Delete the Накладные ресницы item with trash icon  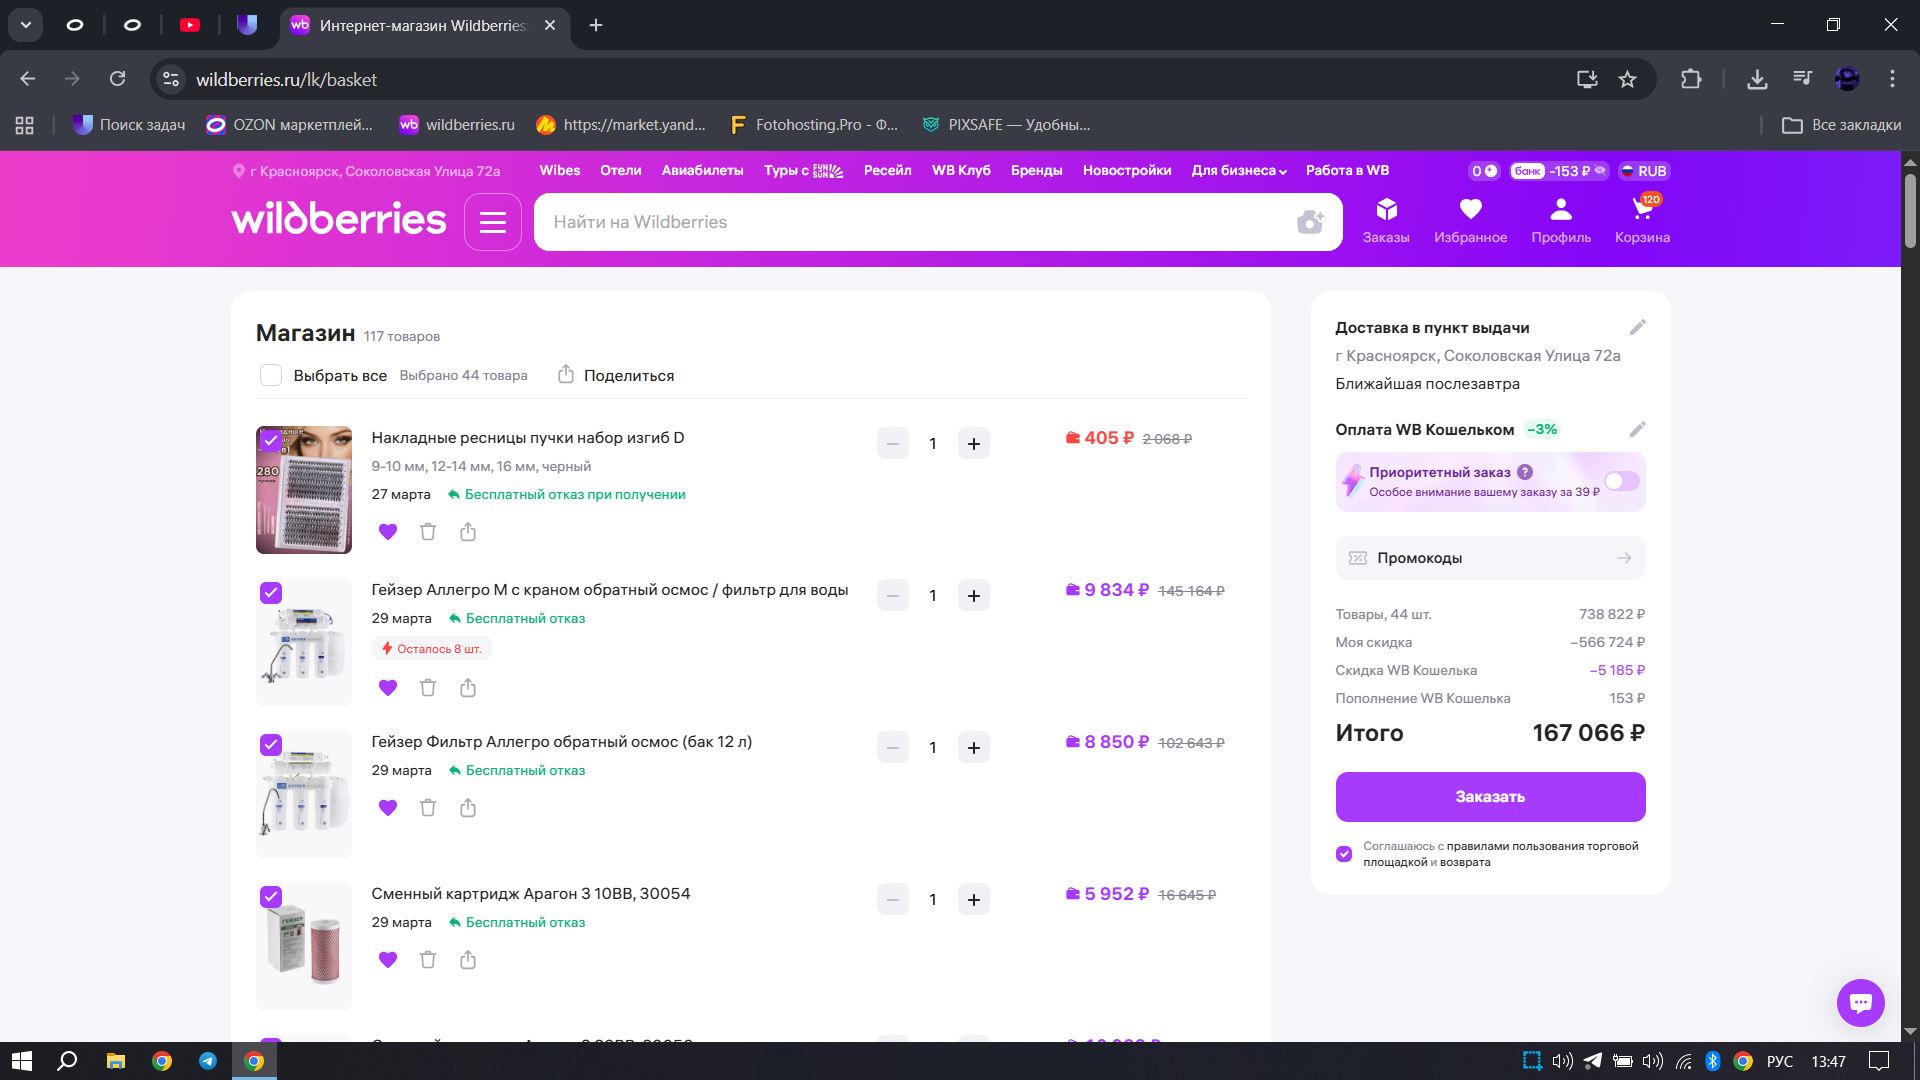click(x=428, y=532)
